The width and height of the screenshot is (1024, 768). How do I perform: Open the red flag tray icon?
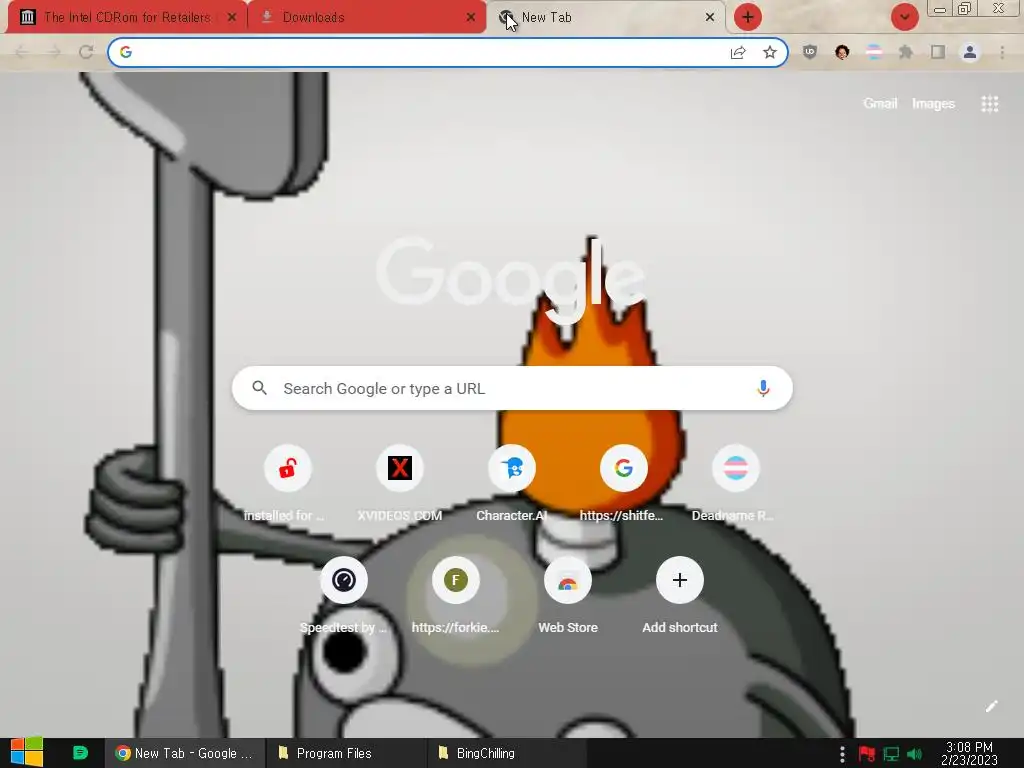coord(867,754)
